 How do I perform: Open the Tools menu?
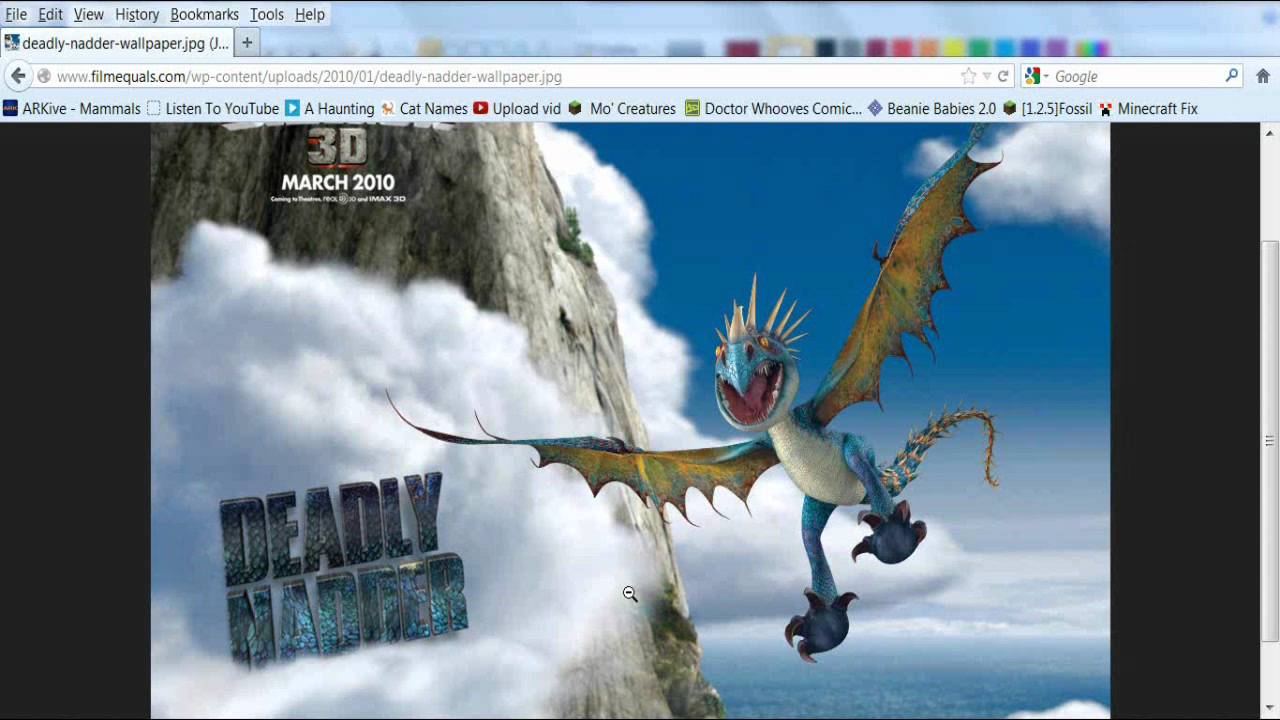click(x=267, y=15)
